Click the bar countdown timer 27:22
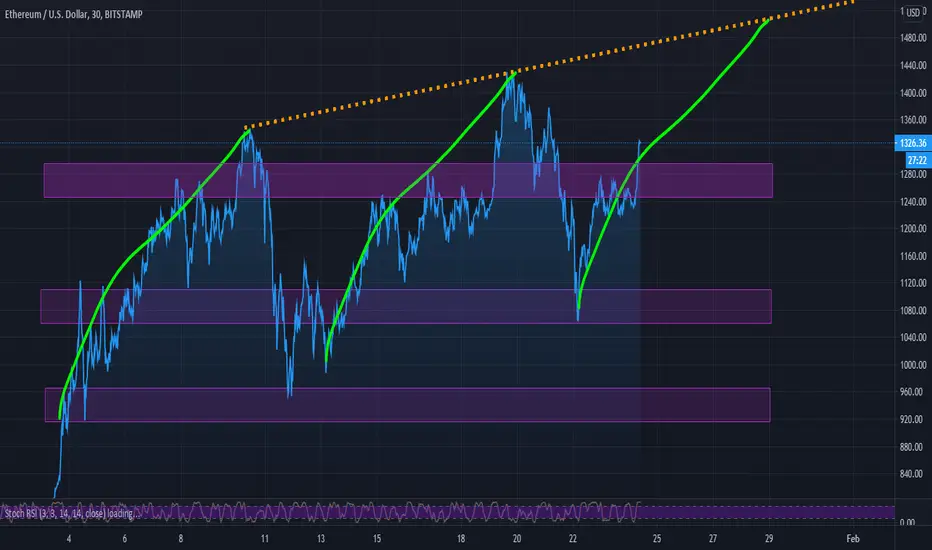The height and width of the screenshot is (550, 932). (x=917, y=160)
